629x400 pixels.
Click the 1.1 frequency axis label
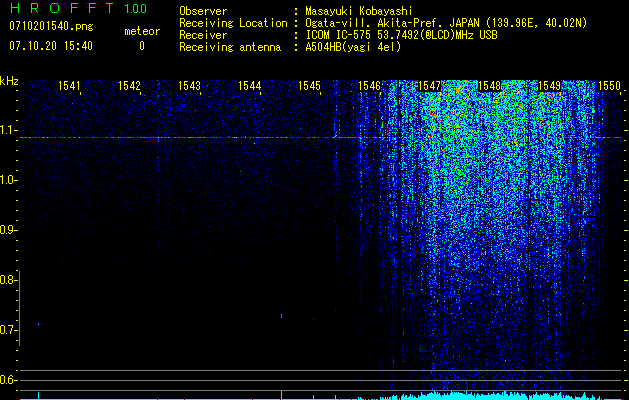tap(8, 130)
